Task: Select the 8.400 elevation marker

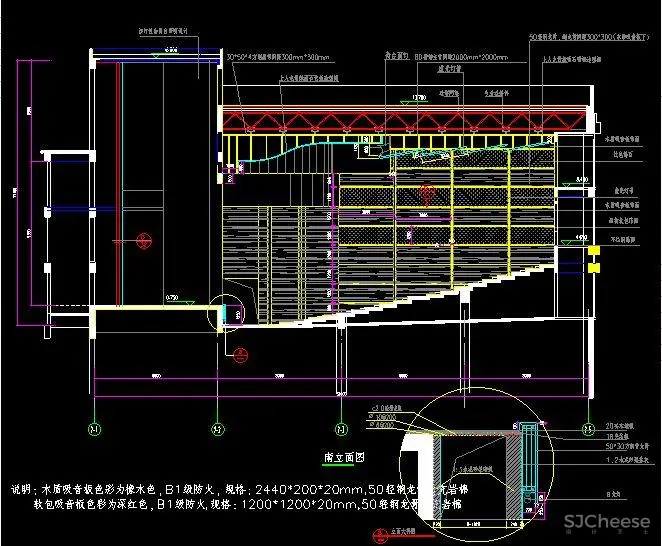Action: point(576,182)
